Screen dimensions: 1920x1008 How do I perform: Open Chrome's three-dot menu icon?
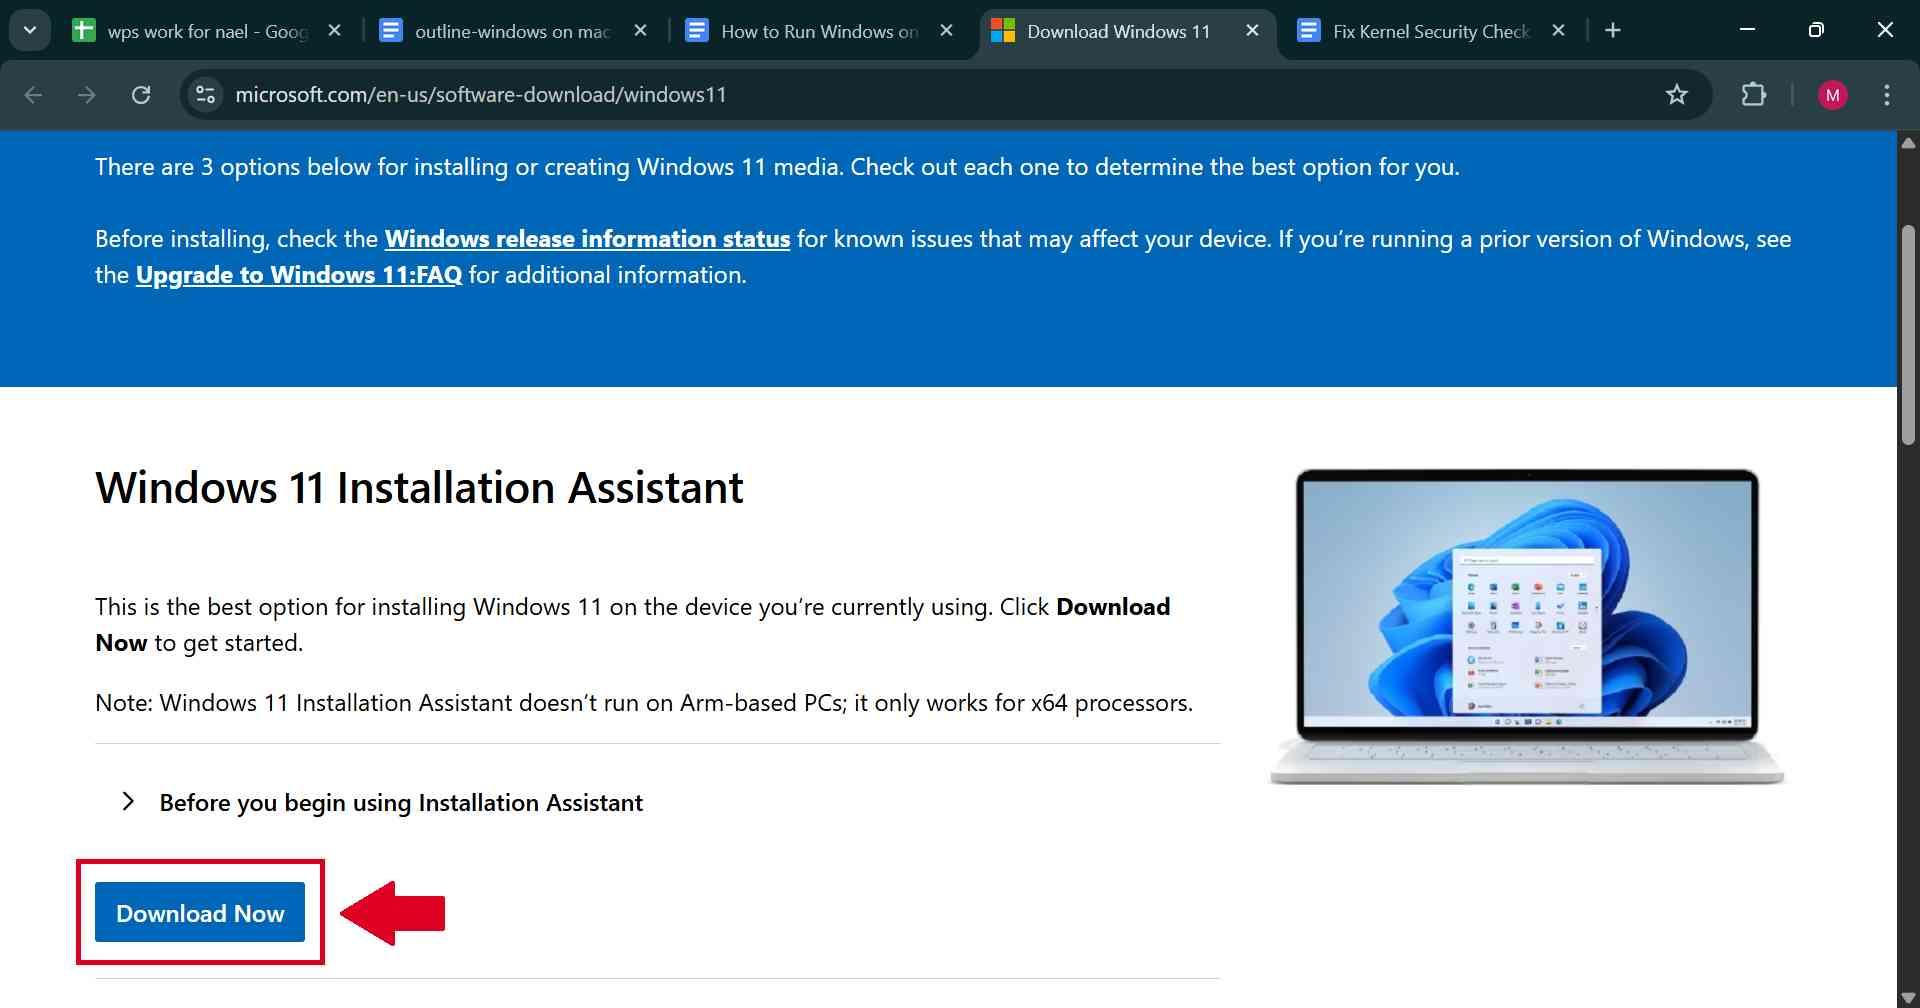tap(1886, 94)
